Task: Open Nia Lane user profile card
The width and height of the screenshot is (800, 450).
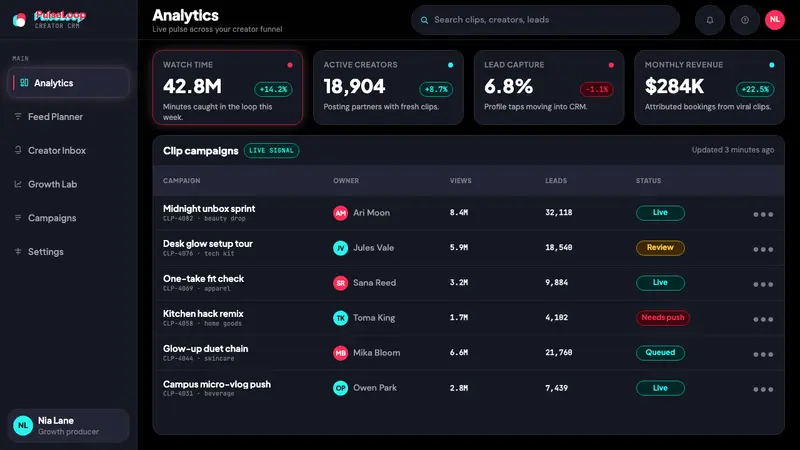Action: [69, 426]
